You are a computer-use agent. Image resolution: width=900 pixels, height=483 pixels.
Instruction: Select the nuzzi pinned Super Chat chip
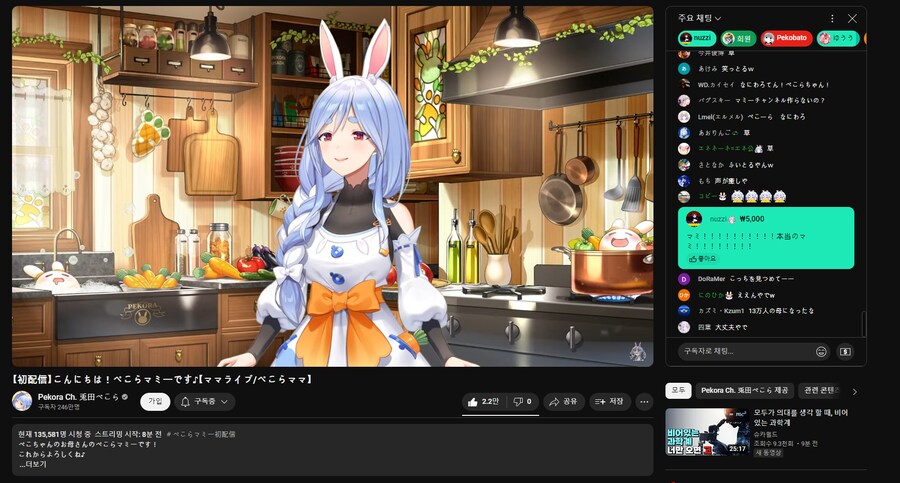[696, 38]
